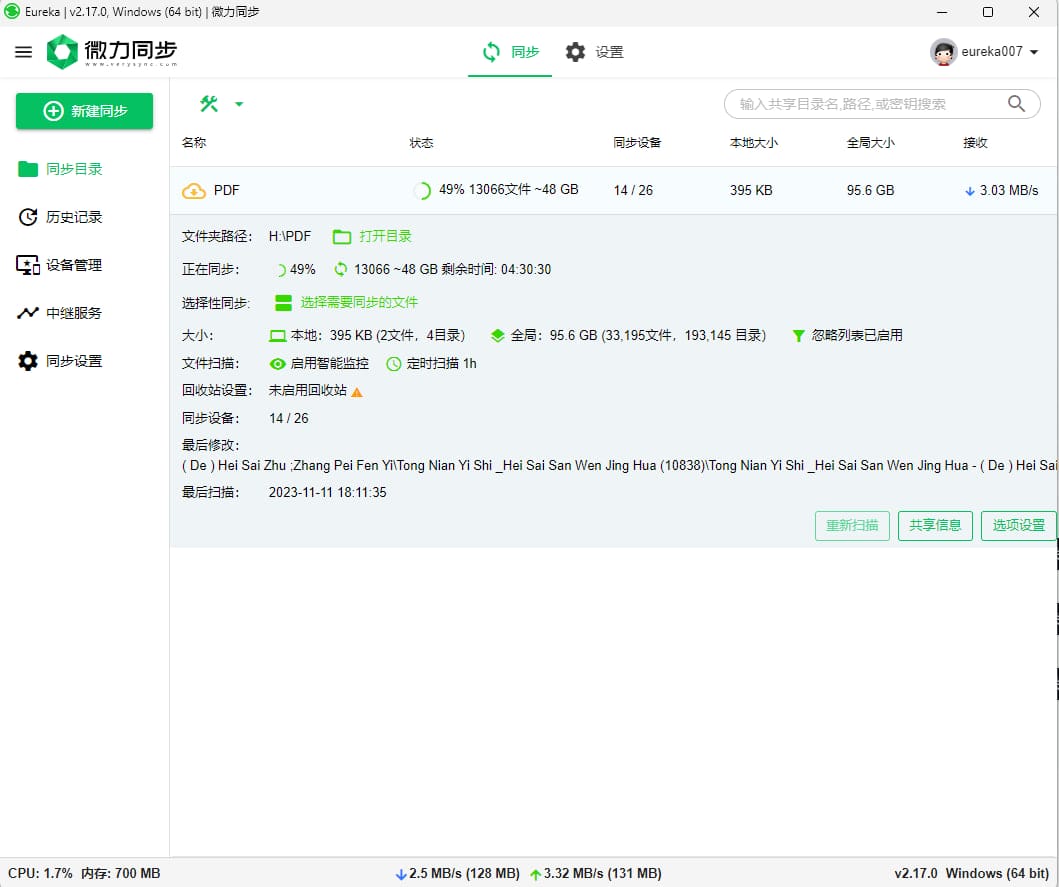Click the green sync arrows icon in 正在同步
Image resolution: width=1059 pixels, height=887 pixels.
341,269
